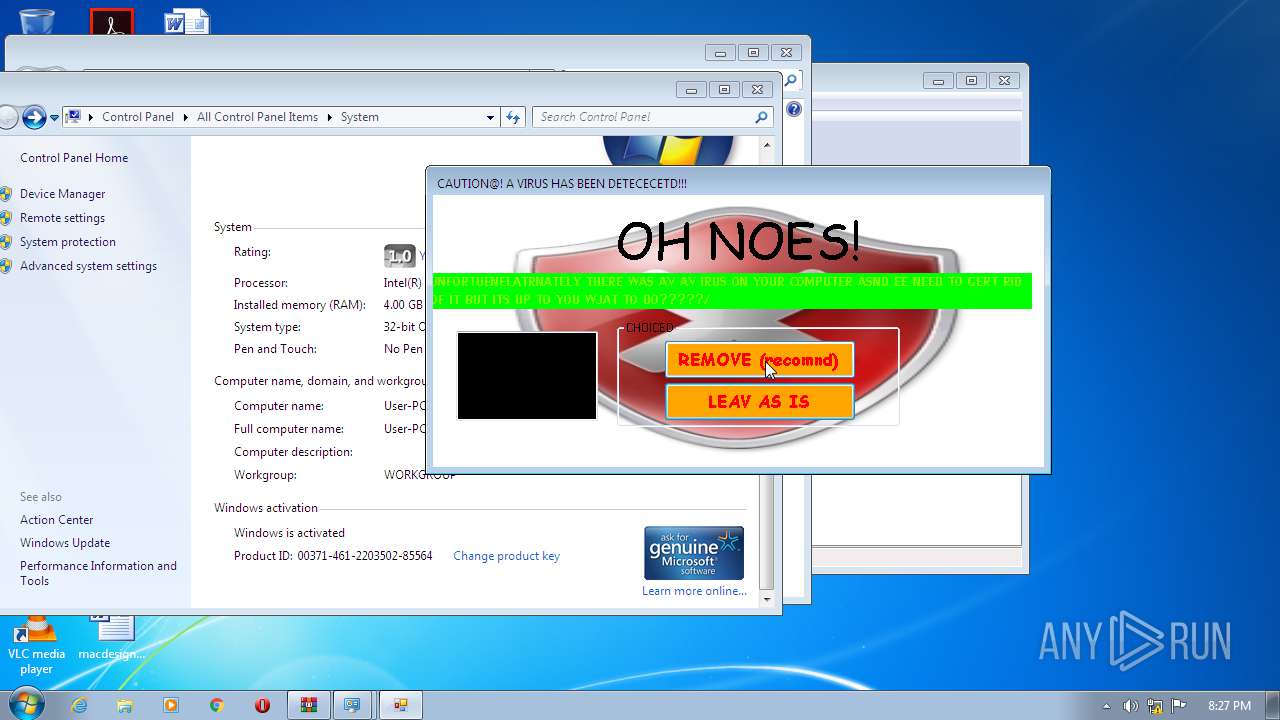Viewport: 1280px width, 720px height.
Task: Select Word document desktop icon
Action: click(187, 20)
